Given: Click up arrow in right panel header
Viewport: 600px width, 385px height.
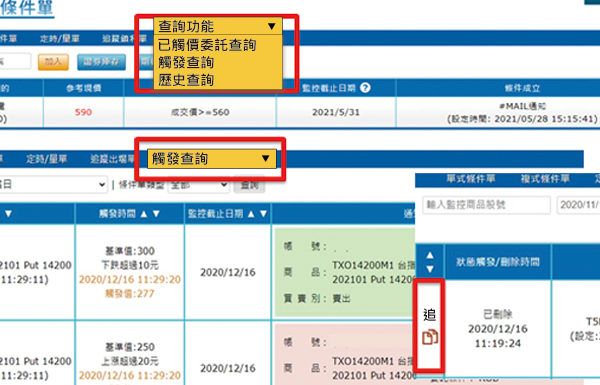Looking at the screenshot, I should pyautogui.click(x=430, y=255).
